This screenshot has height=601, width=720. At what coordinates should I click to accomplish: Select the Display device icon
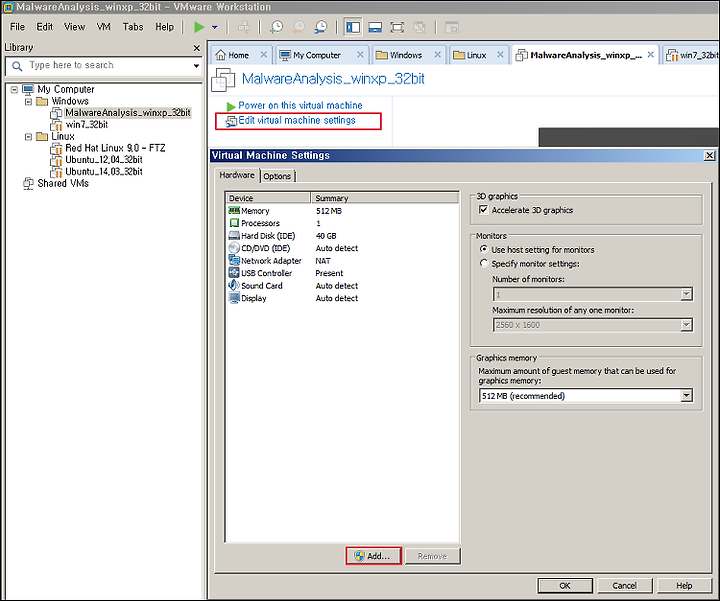[x=234, y=298]
